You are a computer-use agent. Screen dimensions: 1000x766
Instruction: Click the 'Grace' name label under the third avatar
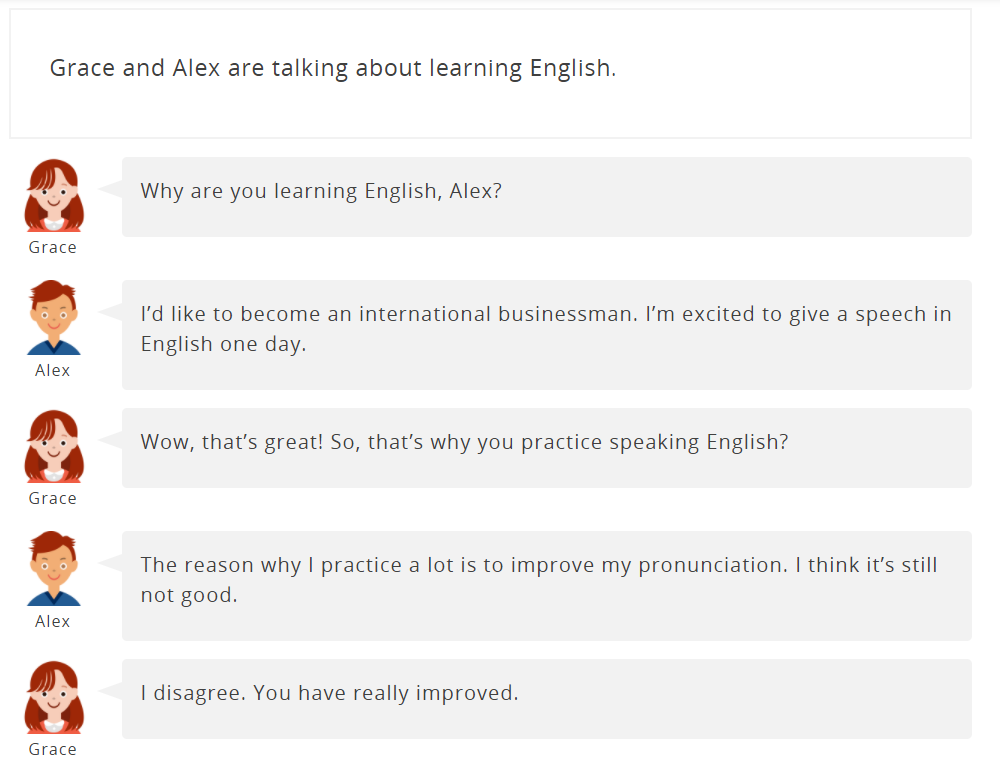click(x=53, y=499)
